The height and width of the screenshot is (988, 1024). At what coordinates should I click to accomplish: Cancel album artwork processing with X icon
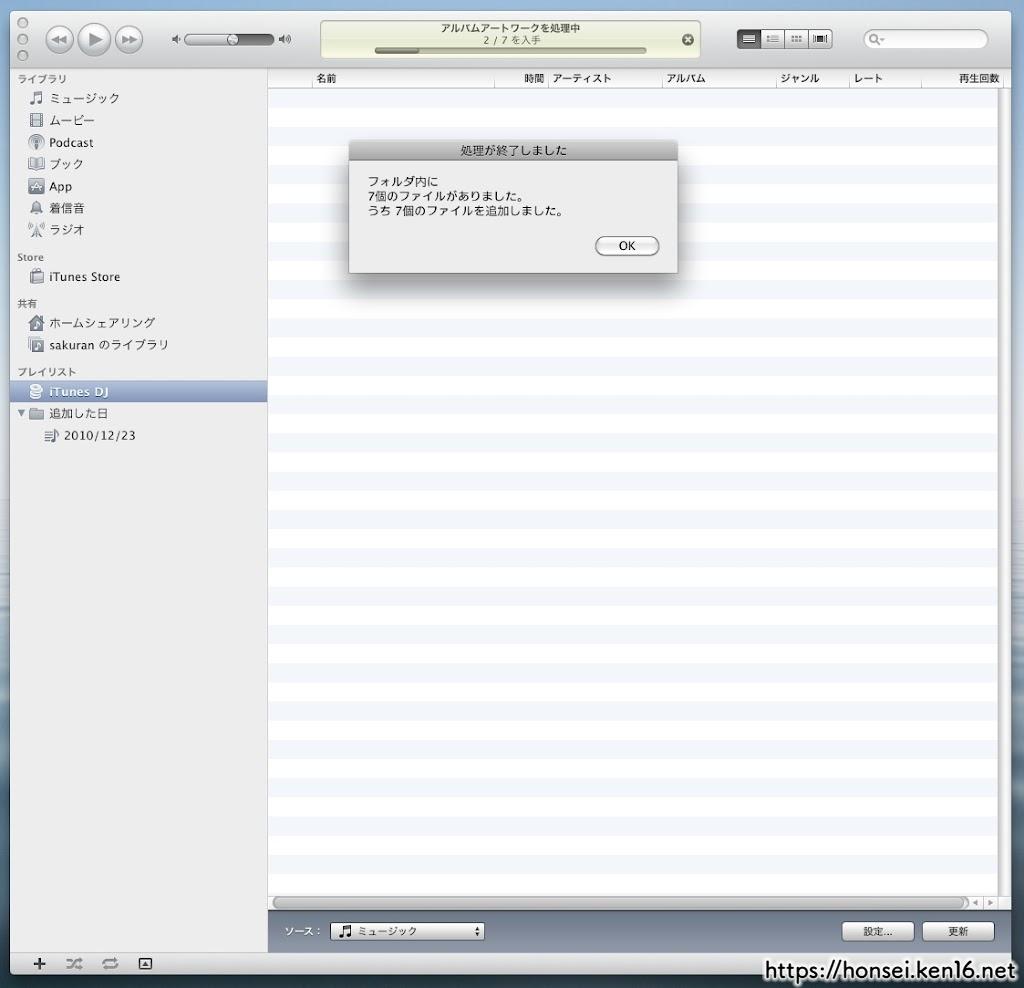pos(687,40)
